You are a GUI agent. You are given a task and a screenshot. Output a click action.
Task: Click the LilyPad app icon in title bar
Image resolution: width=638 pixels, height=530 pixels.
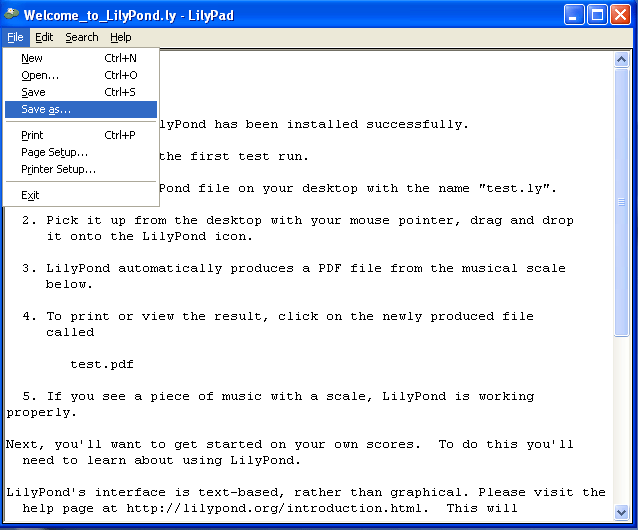pos(11,14)
